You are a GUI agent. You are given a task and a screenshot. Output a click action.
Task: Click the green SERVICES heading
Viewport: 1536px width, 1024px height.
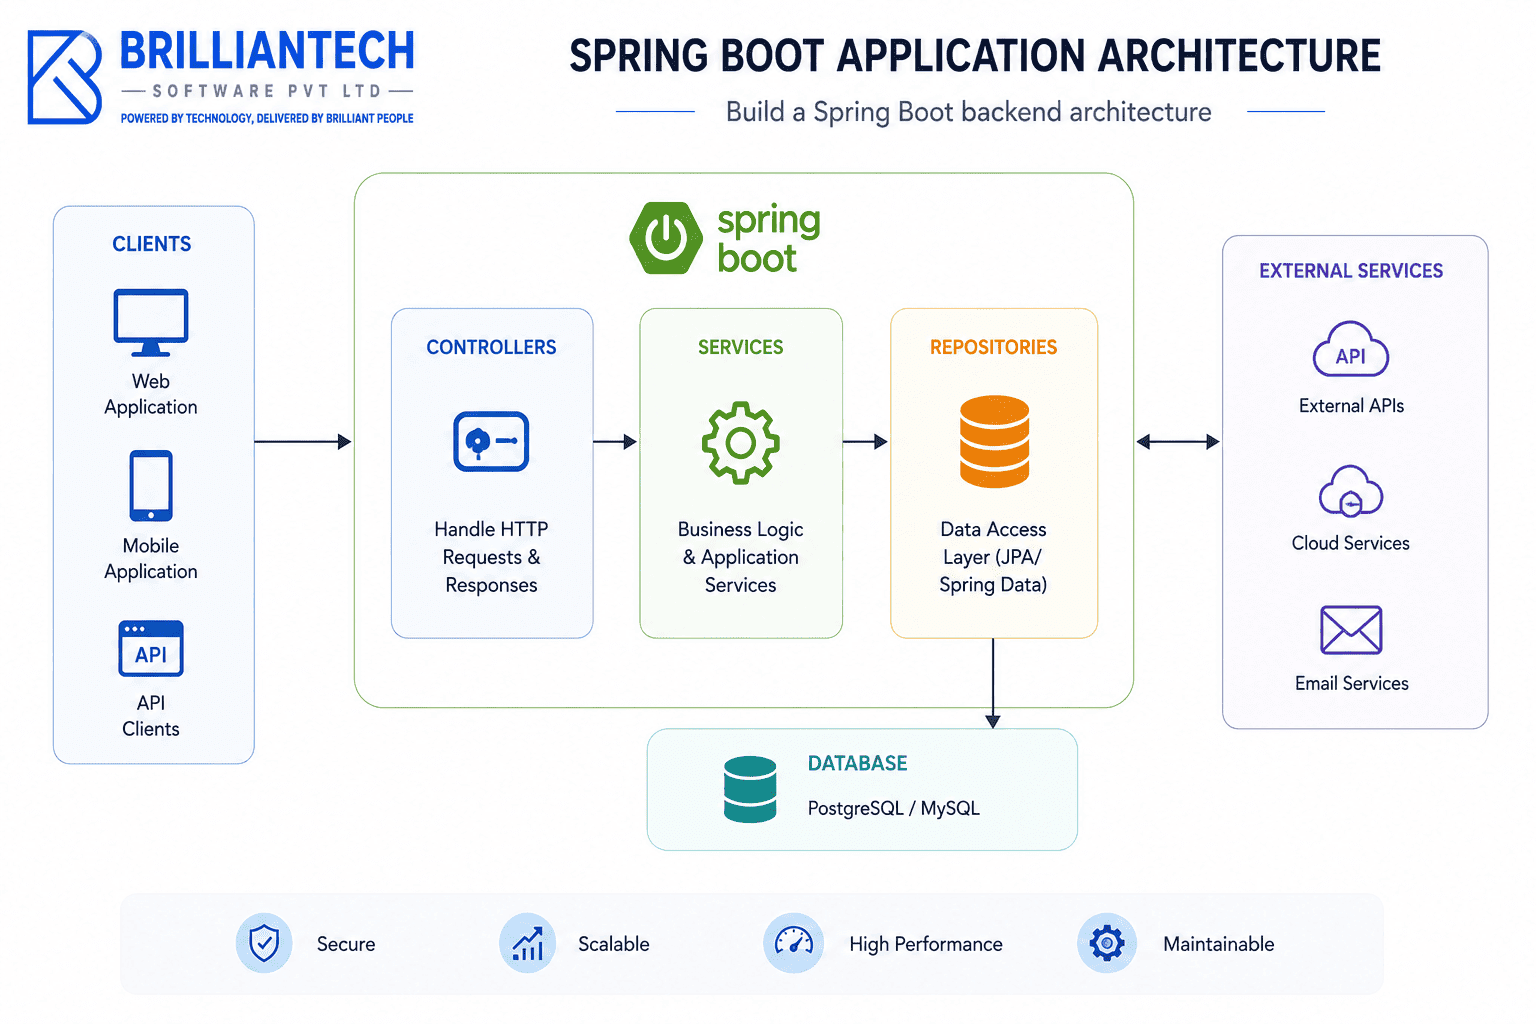point(741,347)
